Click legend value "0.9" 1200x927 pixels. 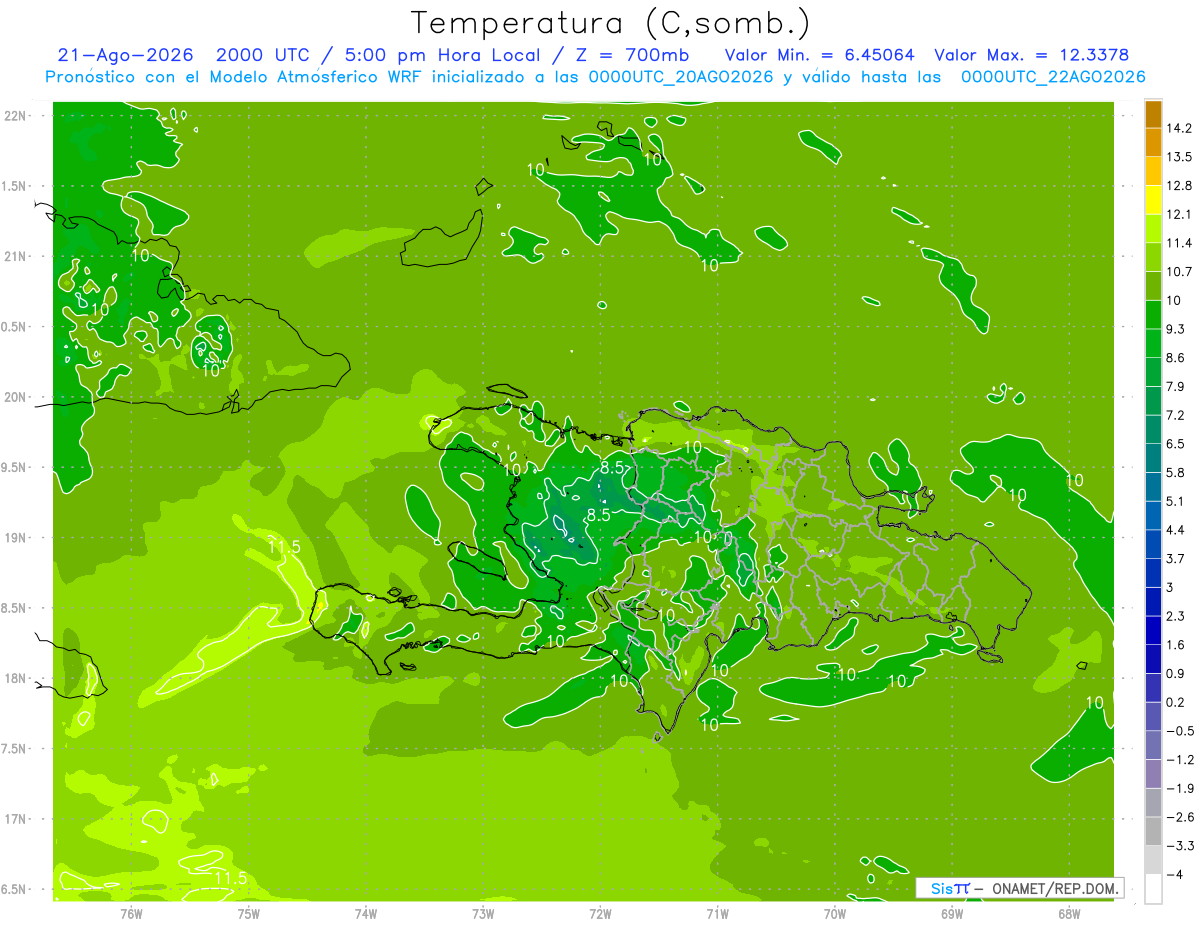[x=1176, y=674]
